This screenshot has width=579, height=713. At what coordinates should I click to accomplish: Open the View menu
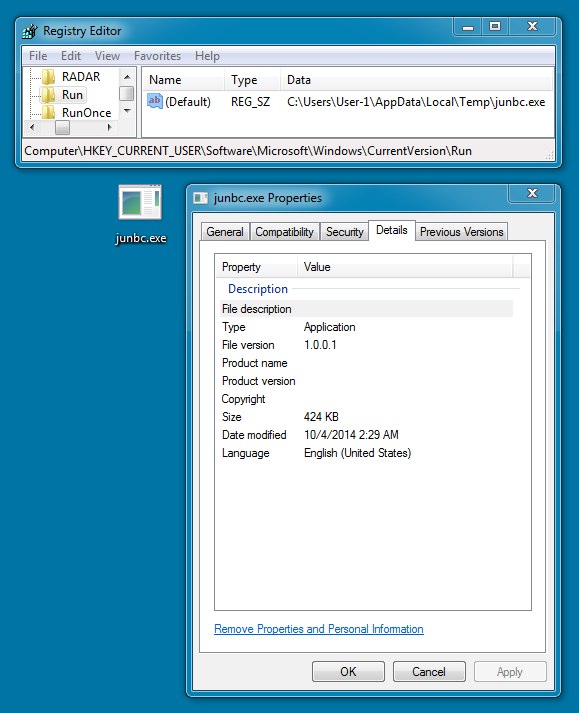(x=107, y=56)
